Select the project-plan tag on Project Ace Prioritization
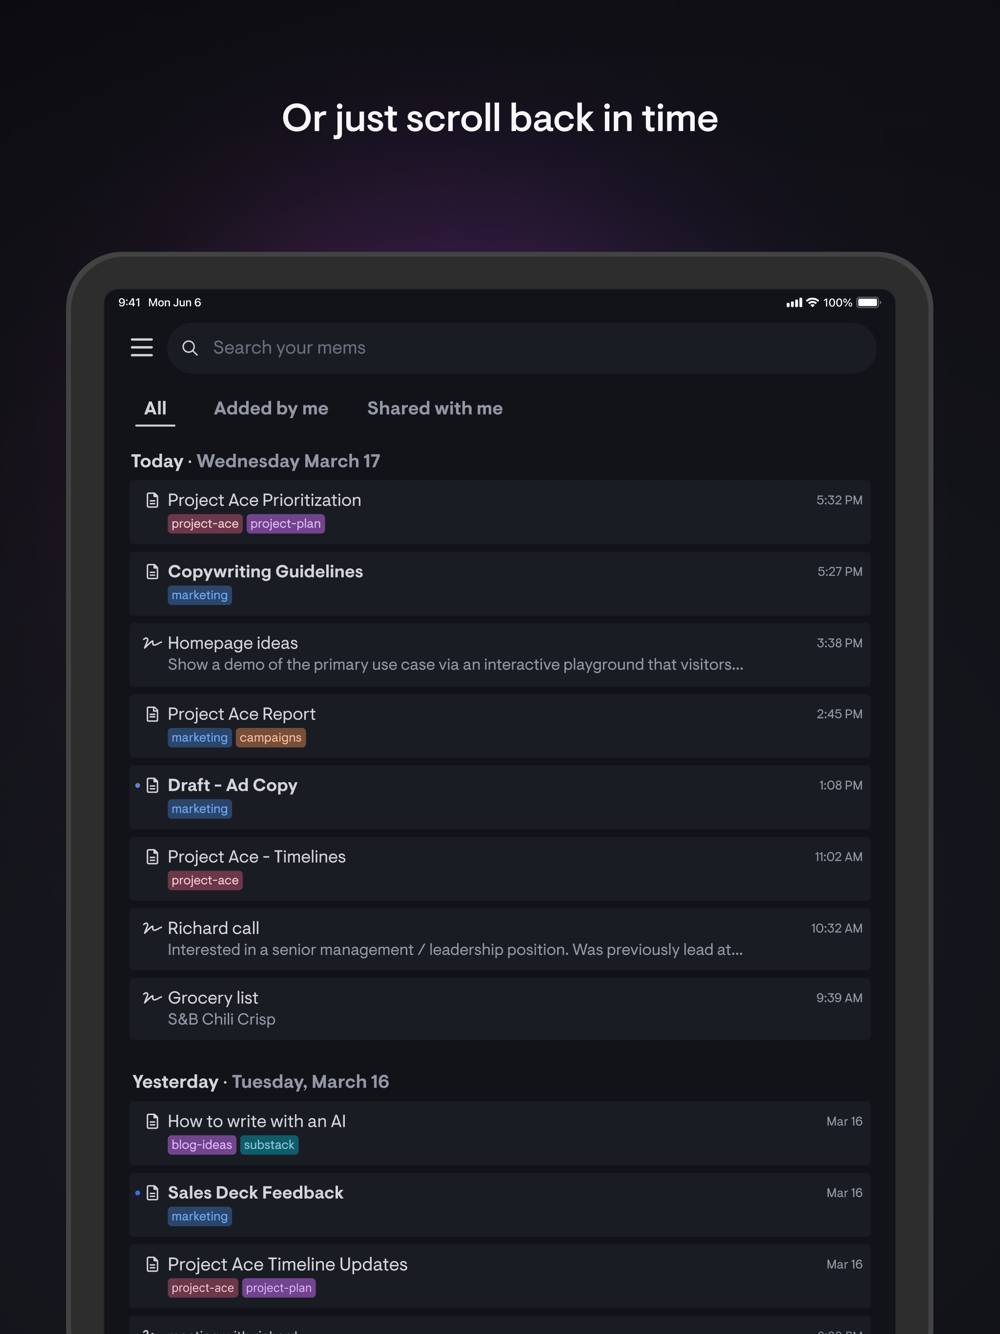1000x1334 pixels. click(286, 524)
